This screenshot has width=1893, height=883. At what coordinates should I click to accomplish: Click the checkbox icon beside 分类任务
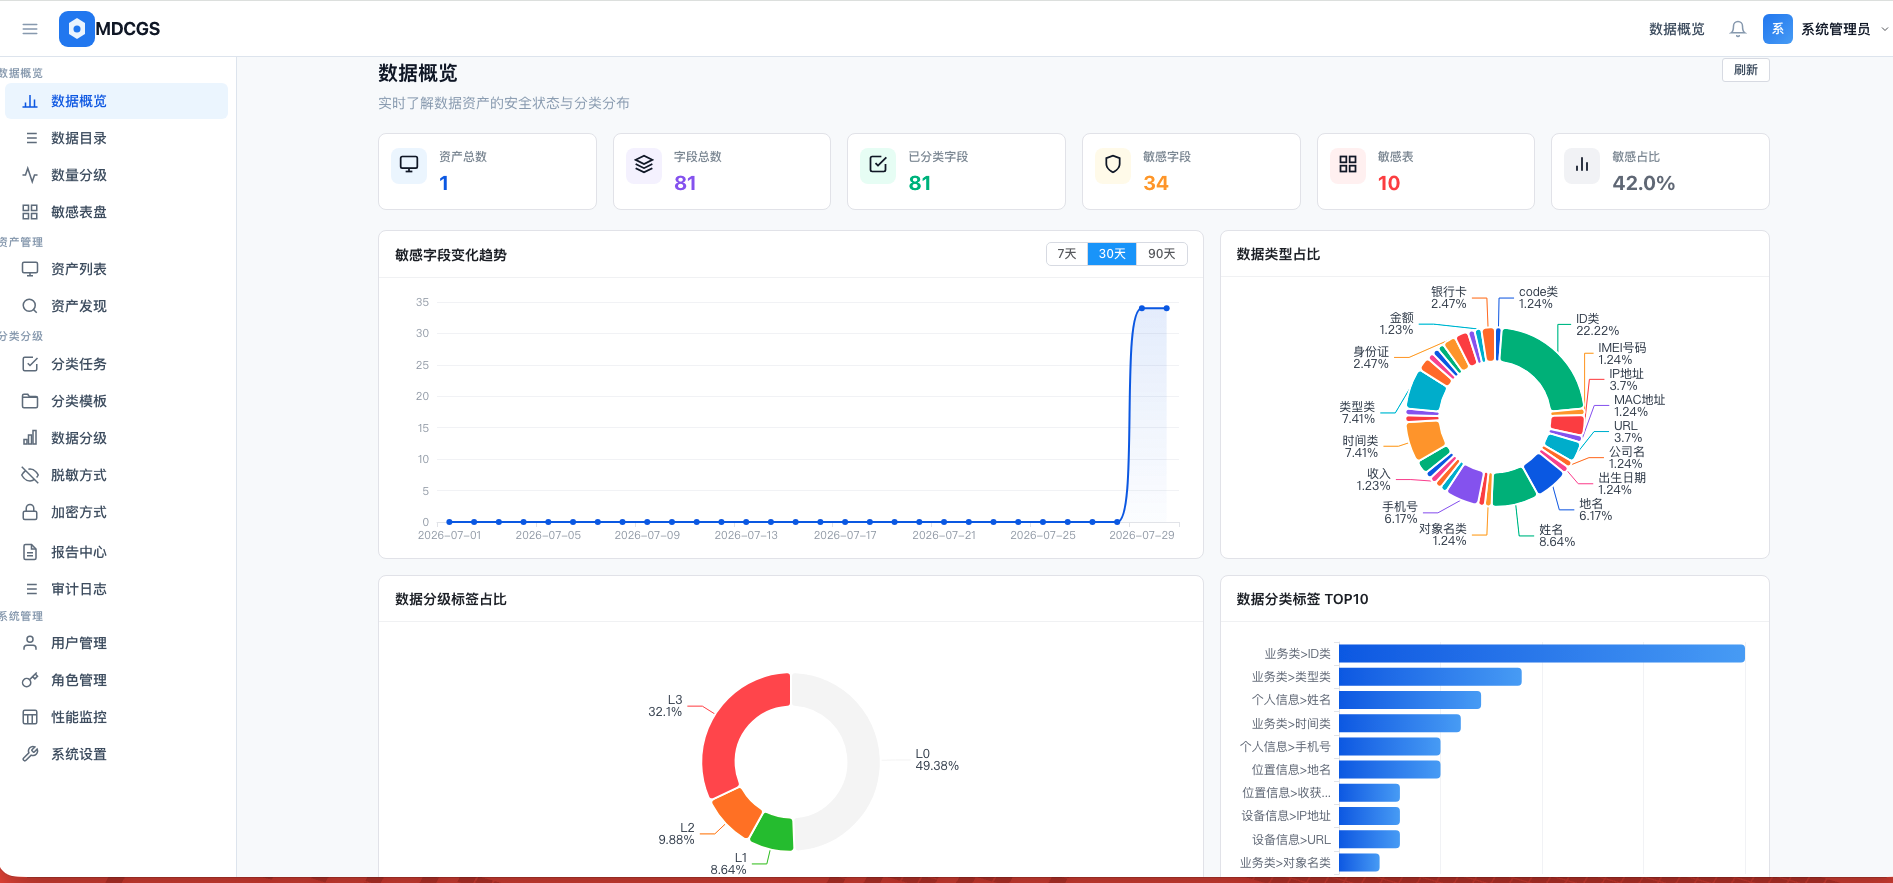pos(30,364)
